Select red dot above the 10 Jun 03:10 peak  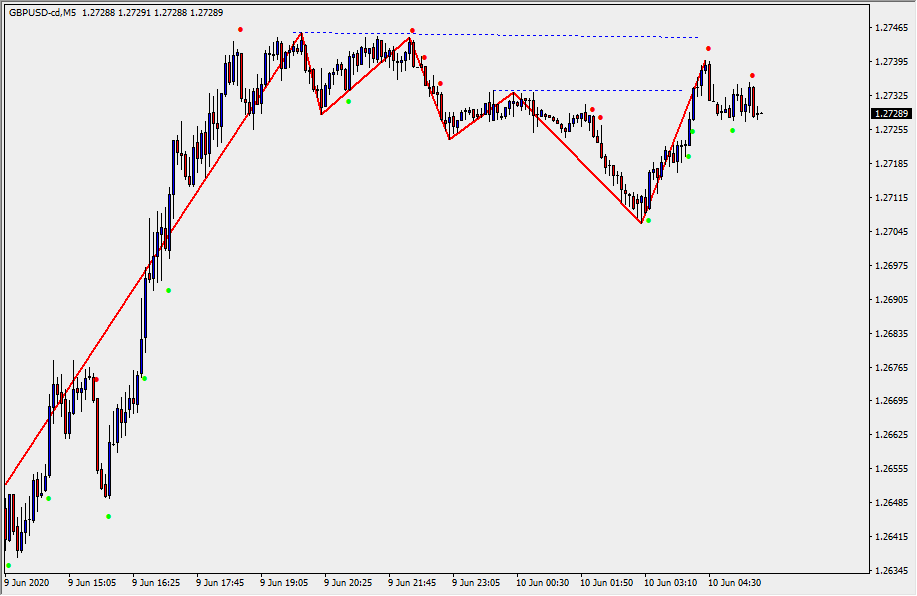coord(708,48)
